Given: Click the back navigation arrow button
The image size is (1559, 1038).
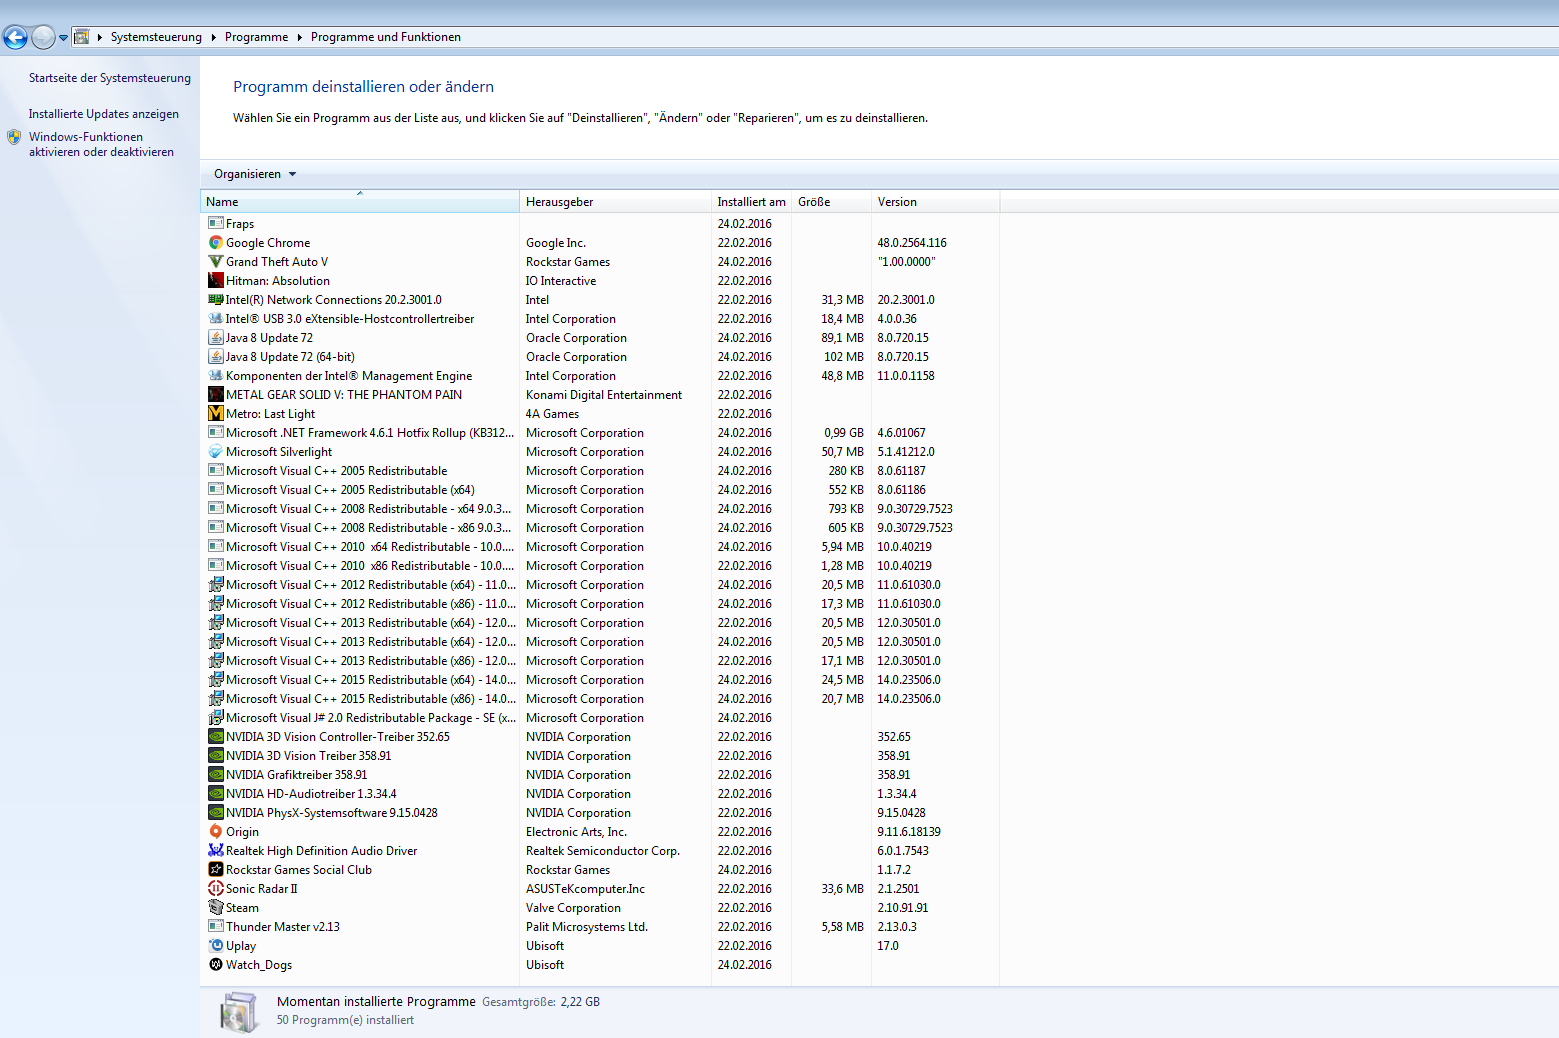Looking at the screenshot, I should 15,37.
